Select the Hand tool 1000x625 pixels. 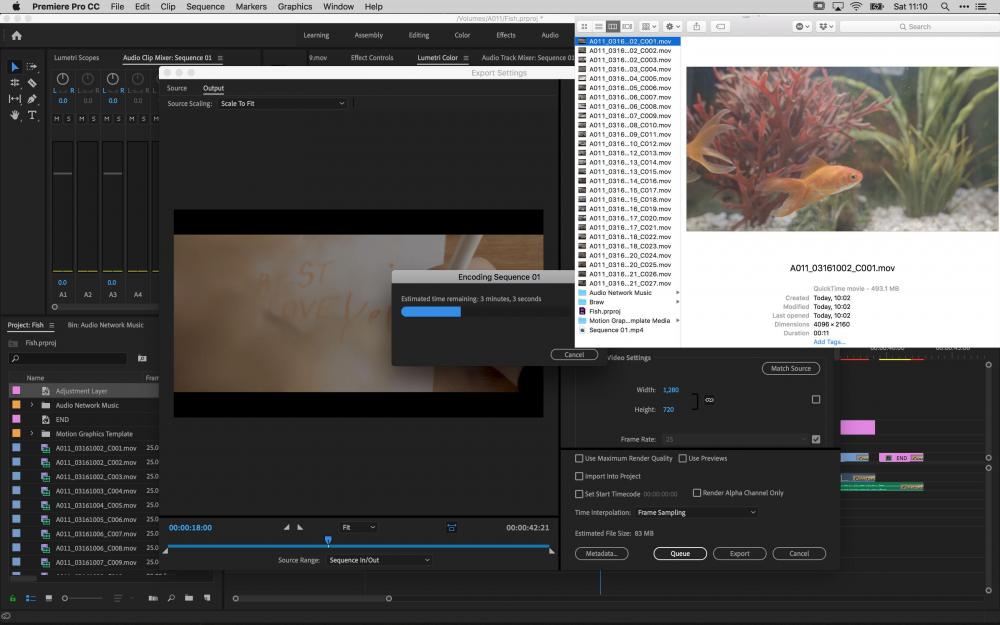point(15,115)
